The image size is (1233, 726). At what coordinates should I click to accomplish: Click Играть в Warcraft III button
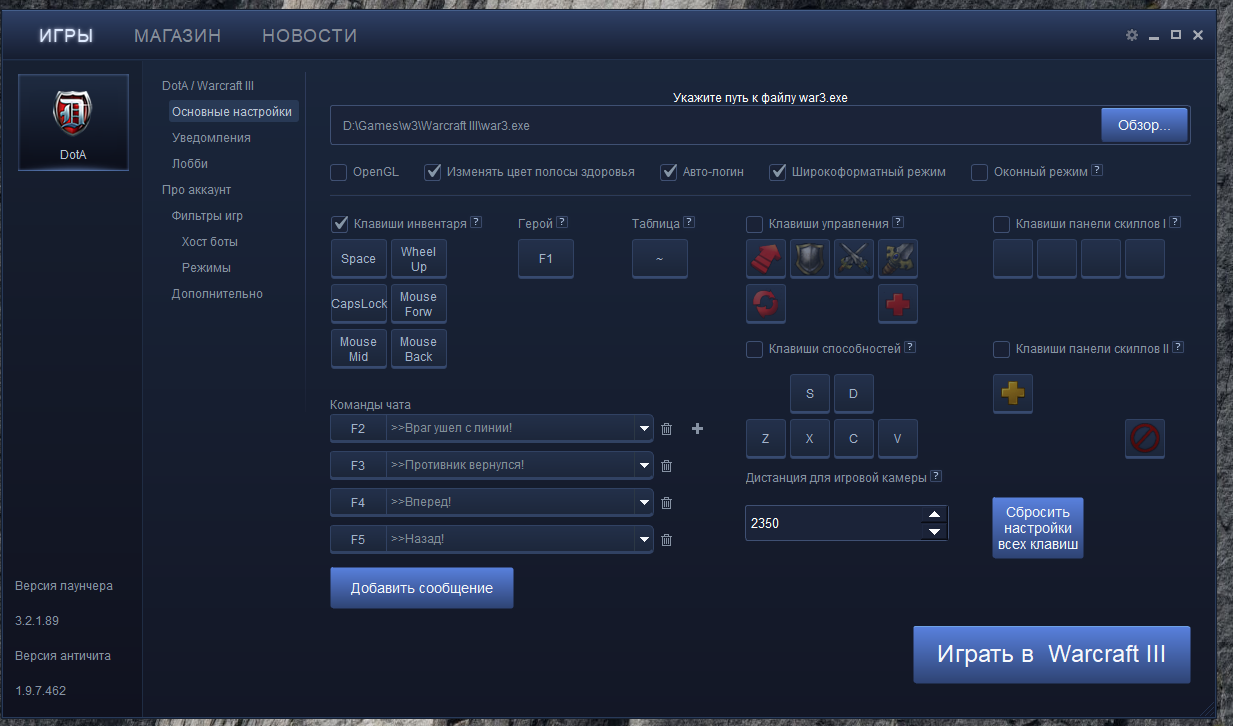point(1052,655)
